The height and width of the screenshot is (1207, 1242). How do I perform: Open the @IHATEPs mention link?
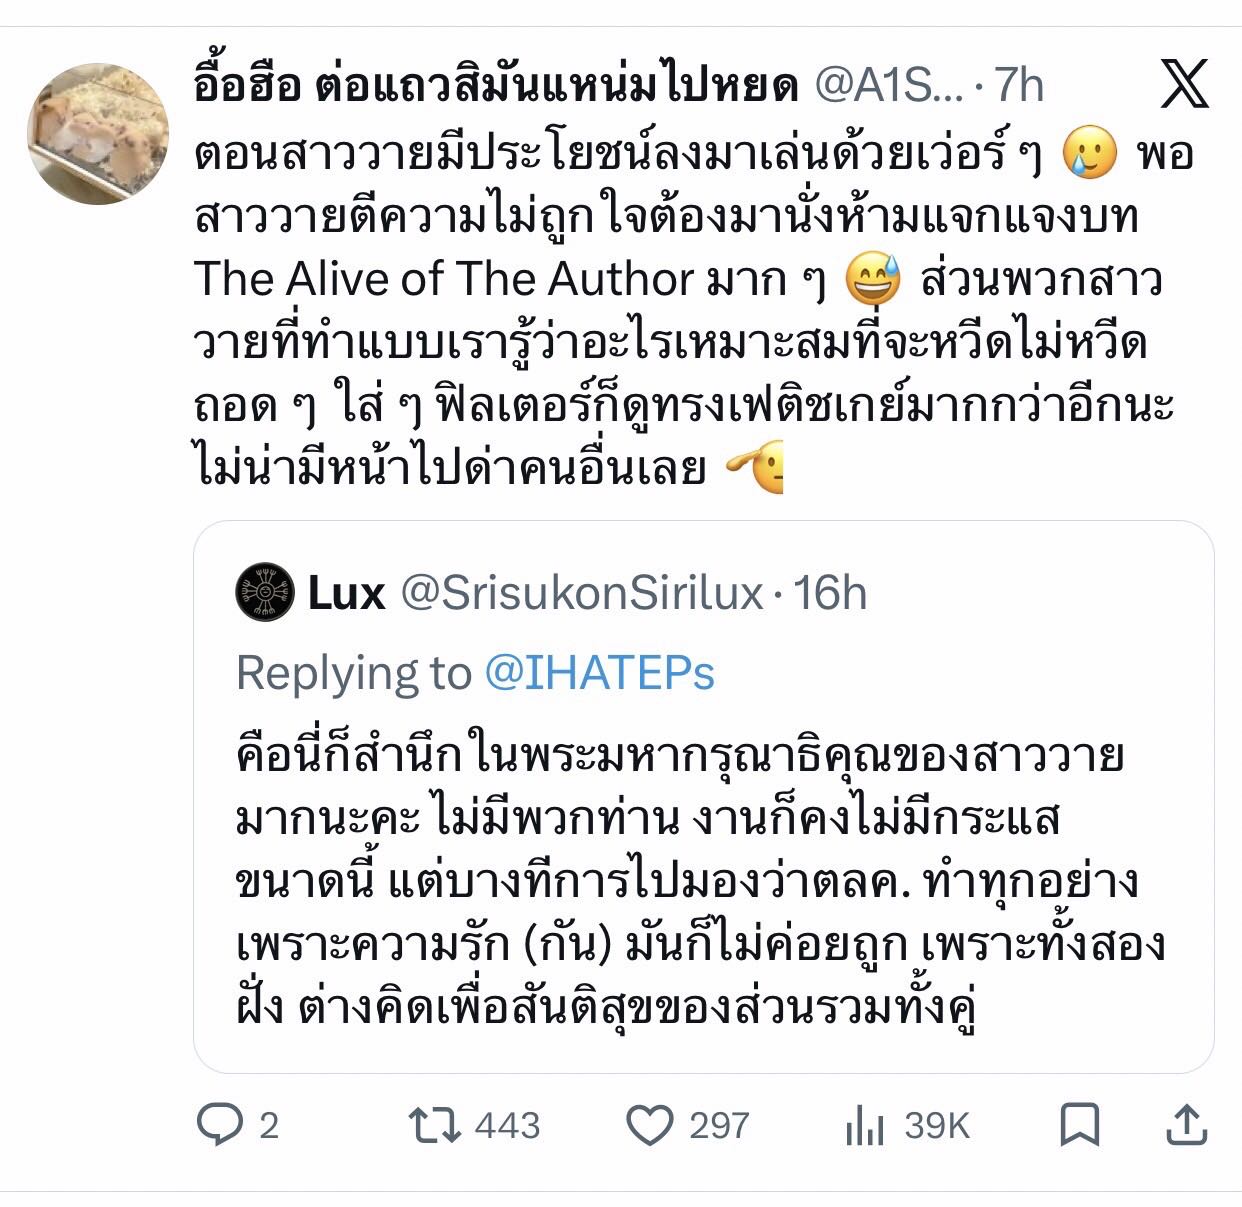point(599,673)
